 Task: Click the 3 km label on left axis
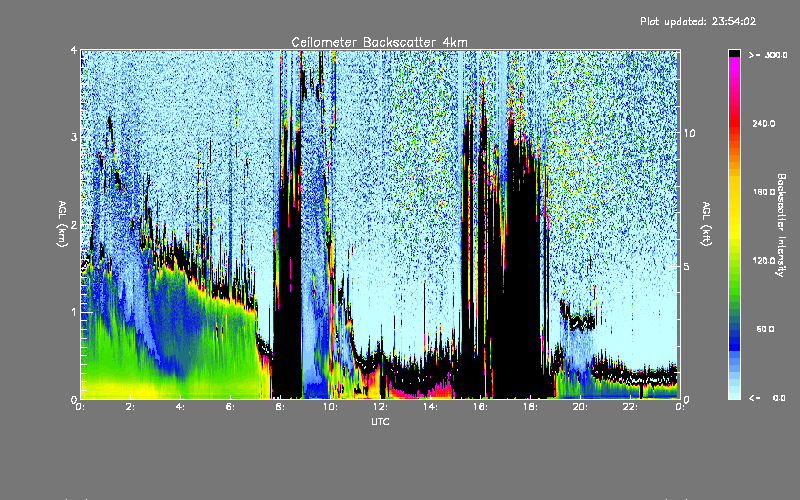click(x=74, y=137)
